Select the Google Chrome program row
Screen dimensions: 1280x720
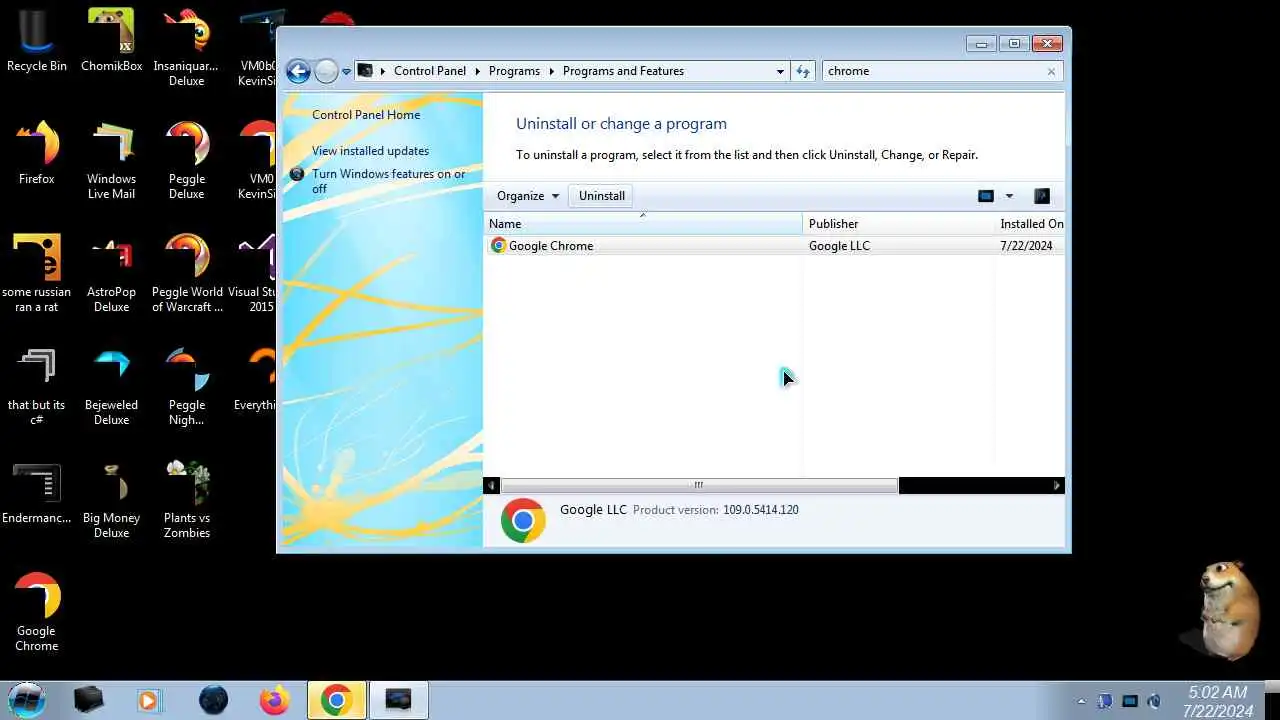point(775,246)
